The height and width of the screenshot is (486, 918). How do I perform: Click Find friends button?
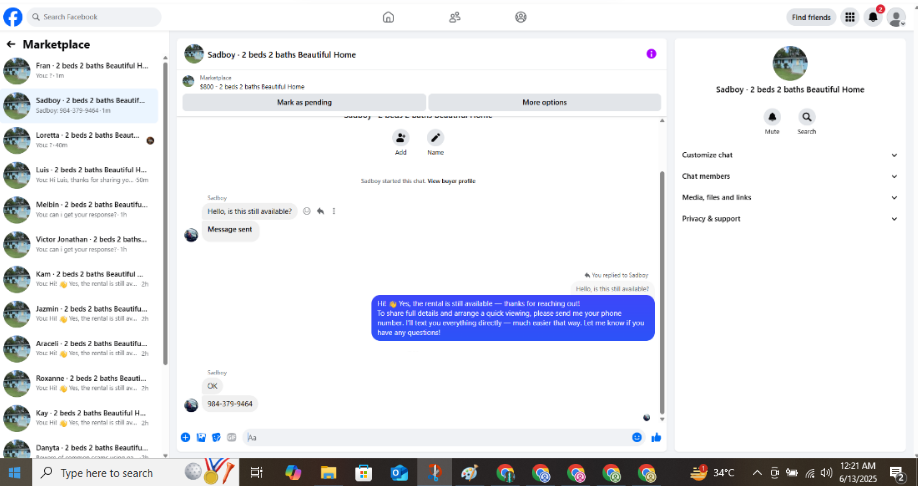[x=811, y=17]
